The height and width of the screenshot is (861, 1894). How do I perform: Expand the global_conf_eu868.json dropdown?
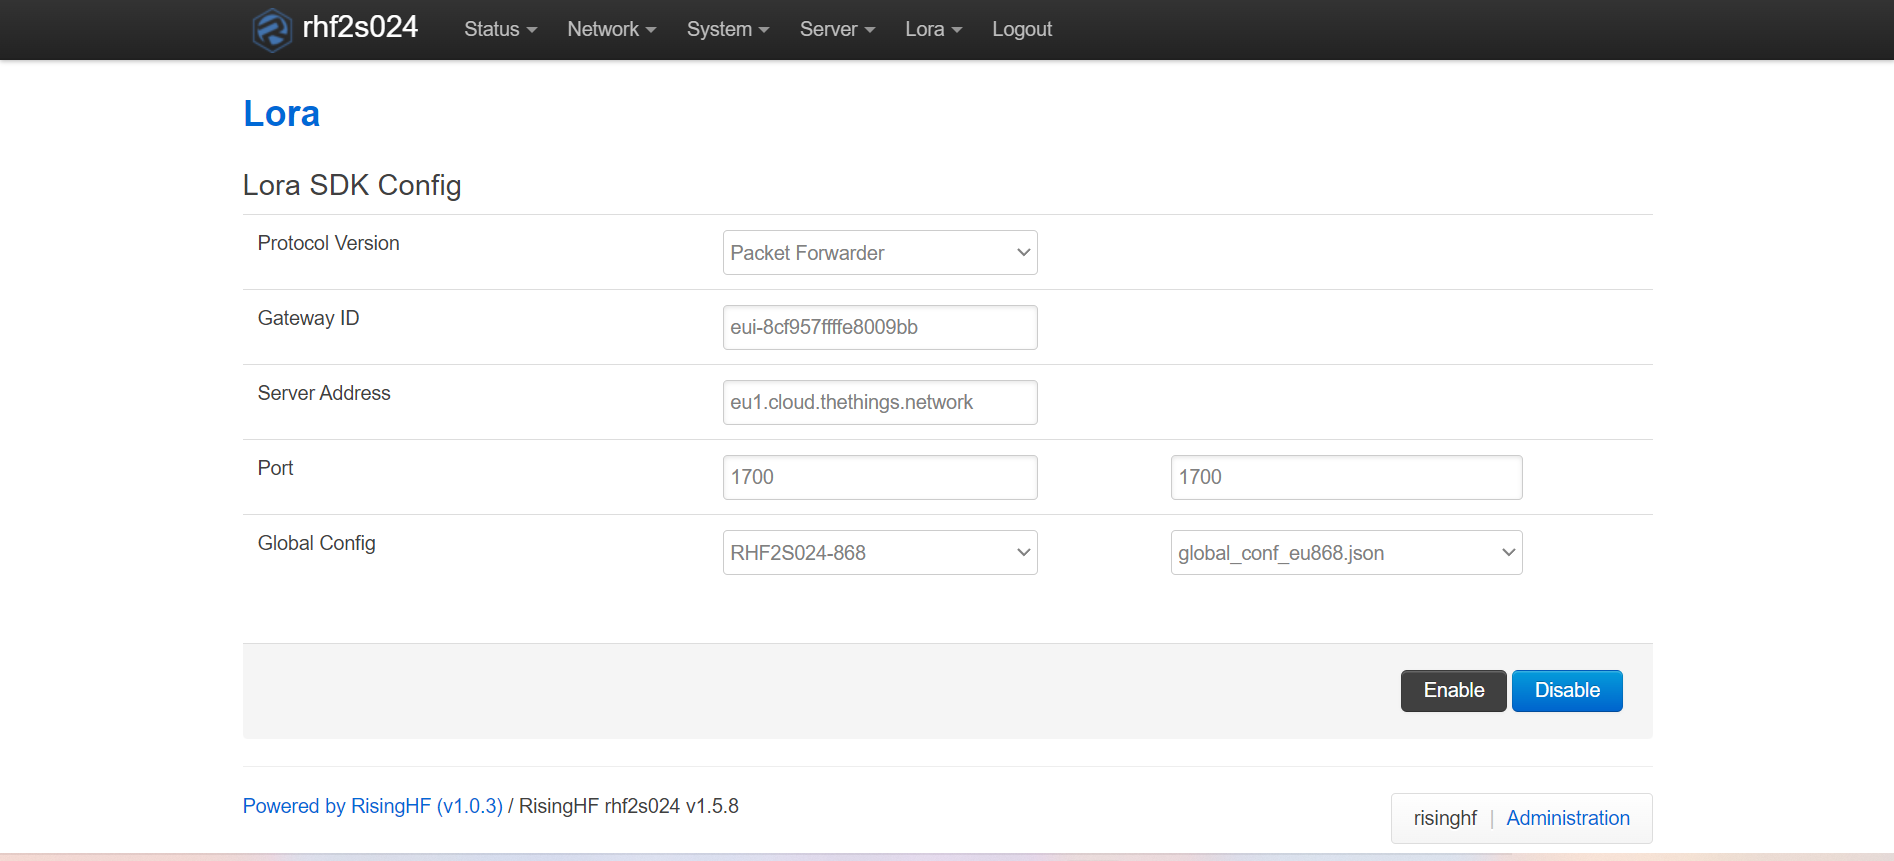(x=1345, y=553)
